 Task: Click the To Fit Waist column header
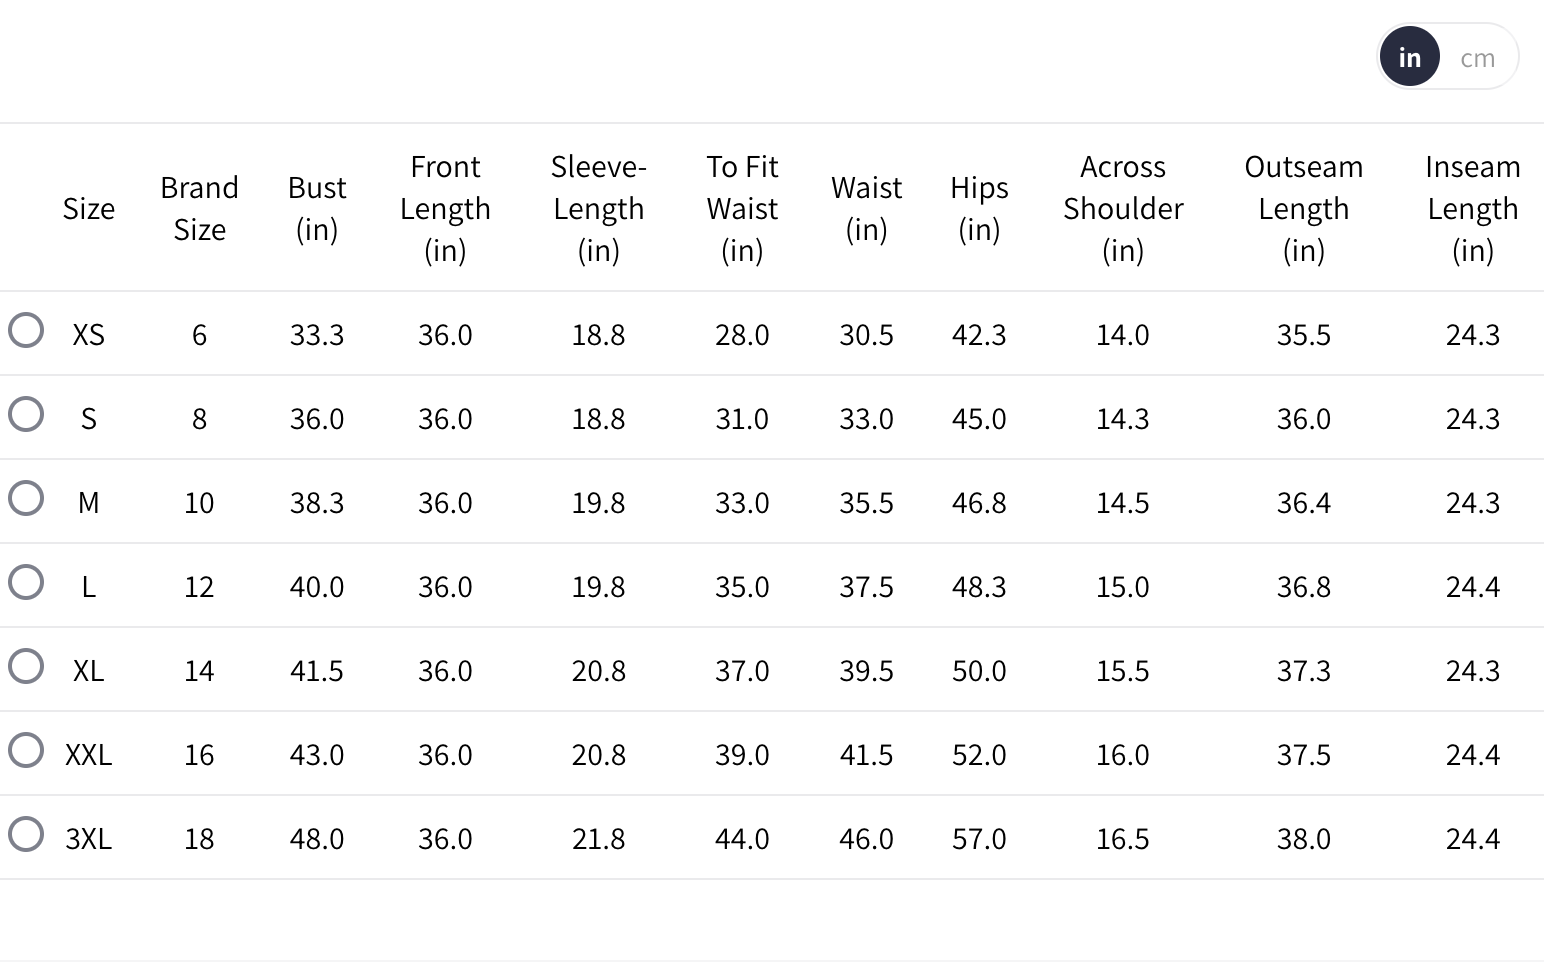pos(742,208)
